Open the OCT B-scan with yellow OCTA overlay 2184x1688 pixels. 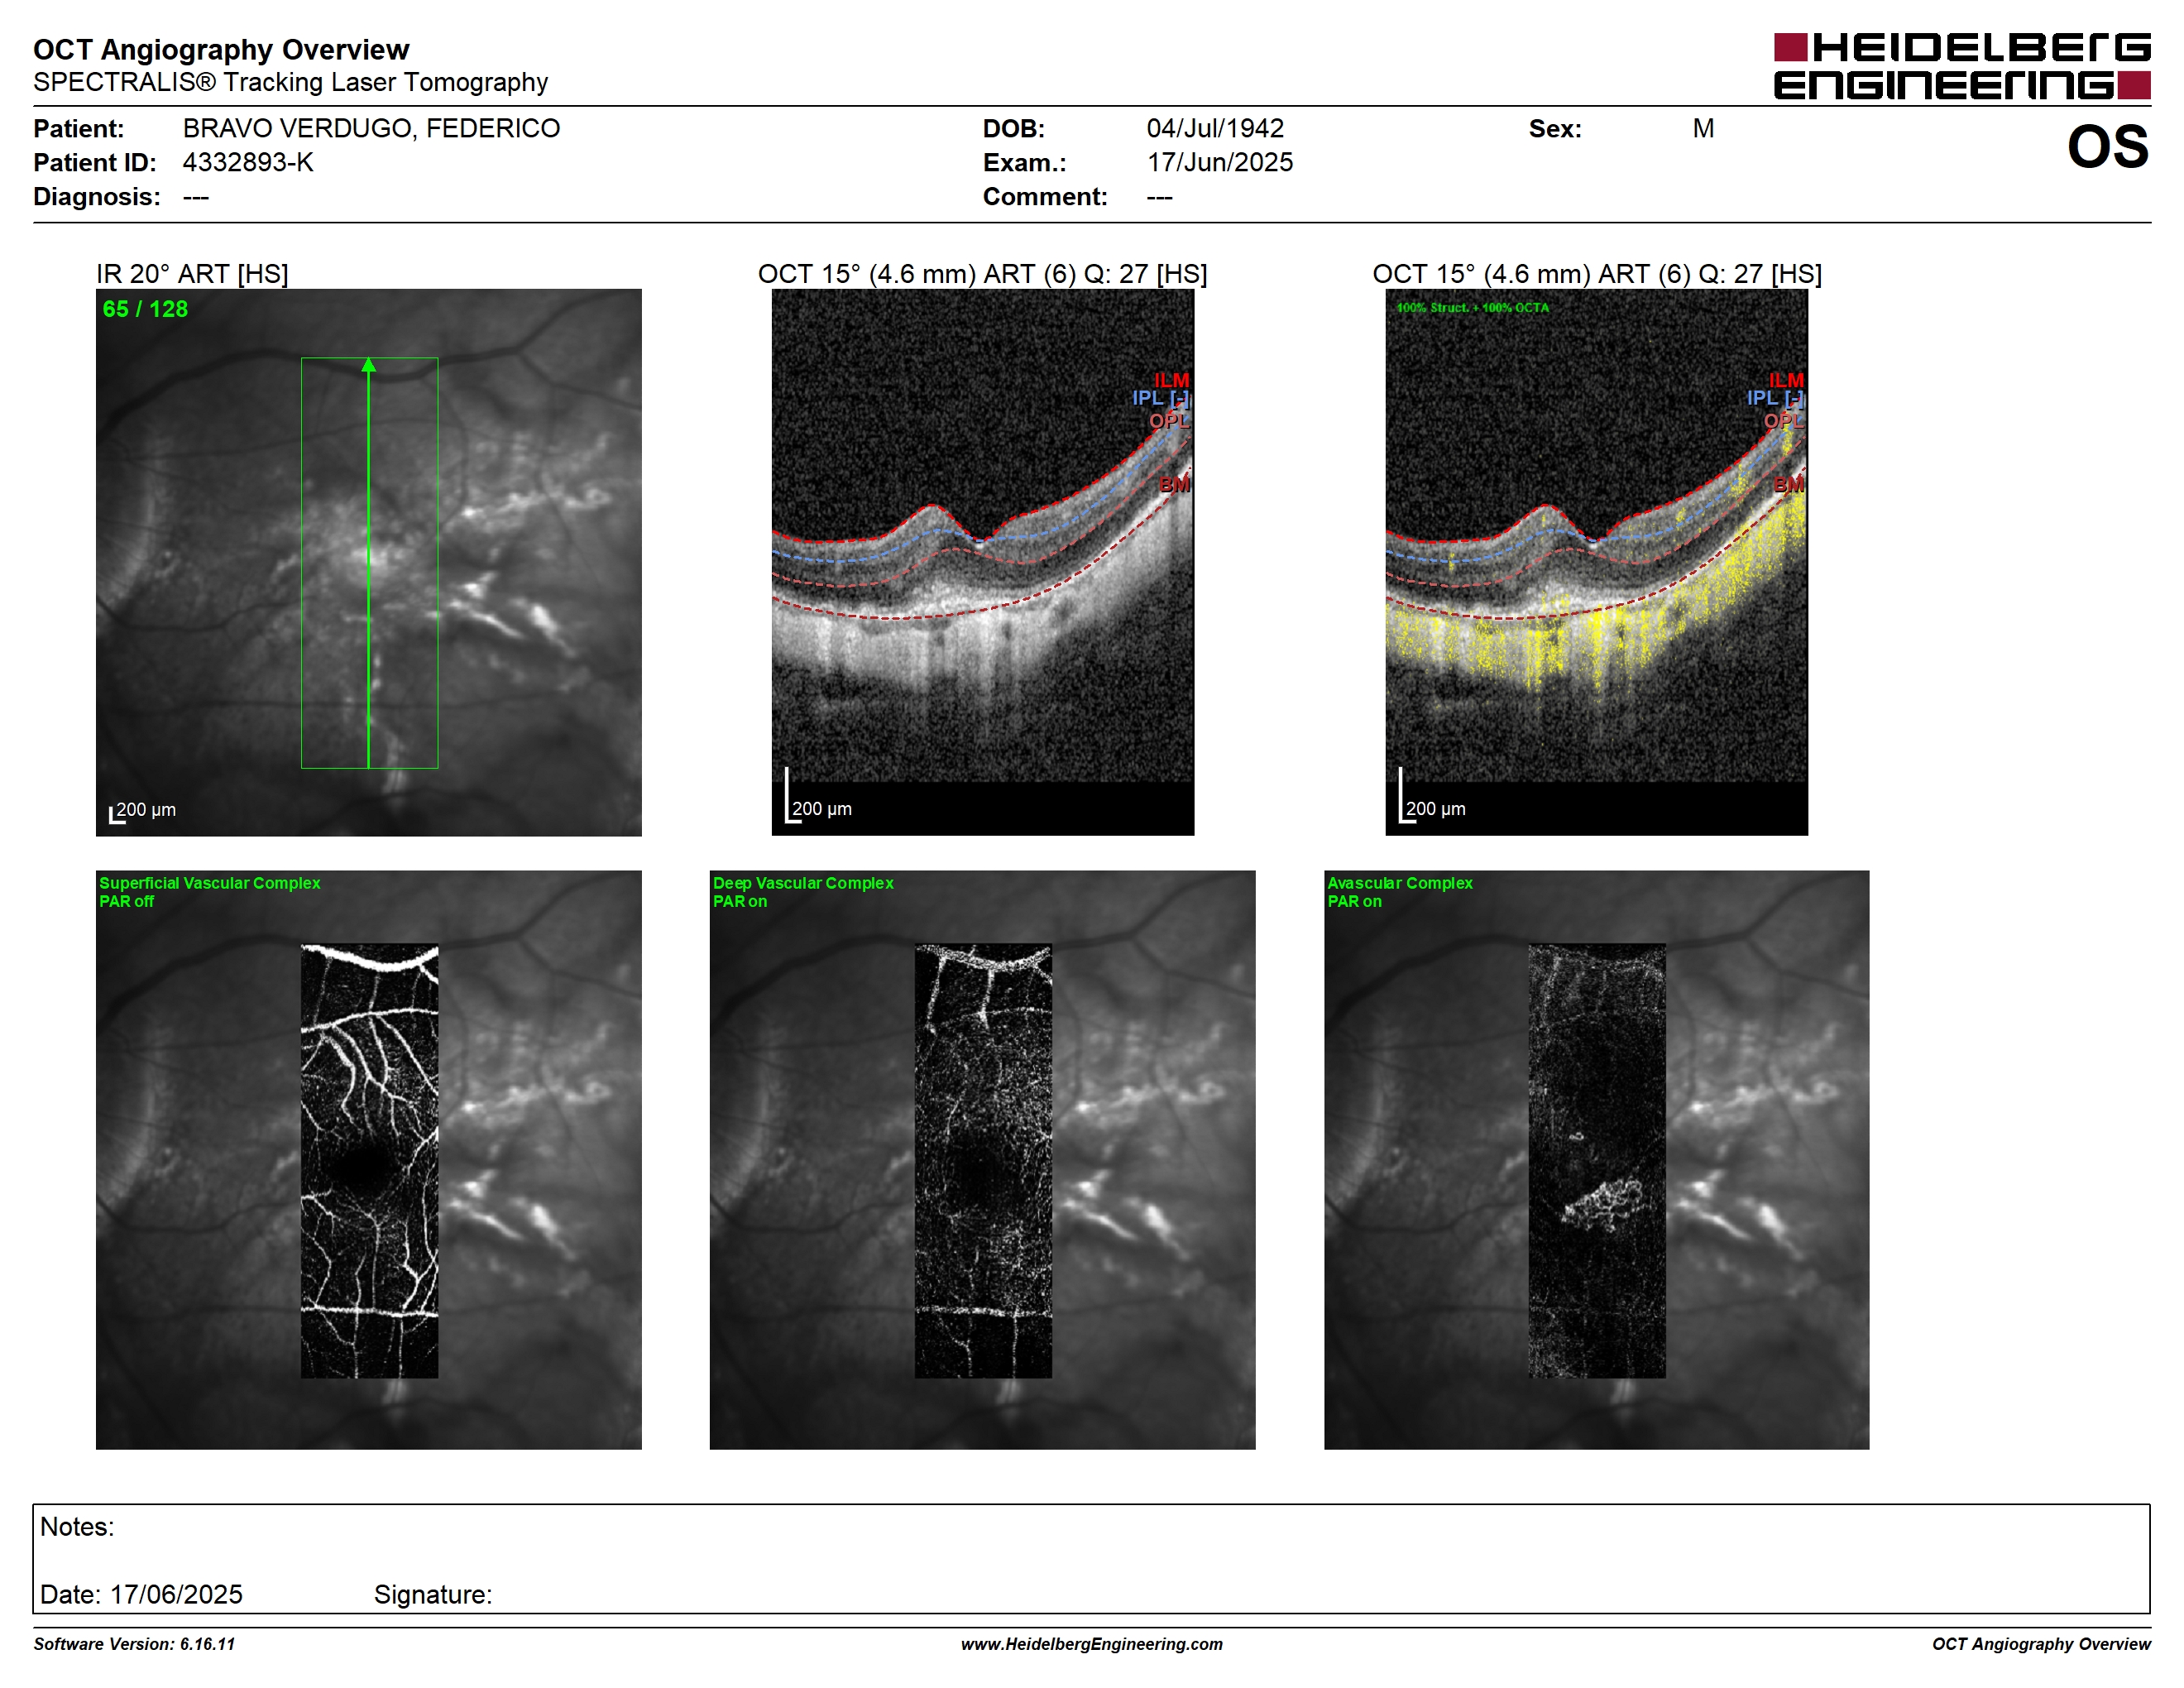[x=1596, y=562]
